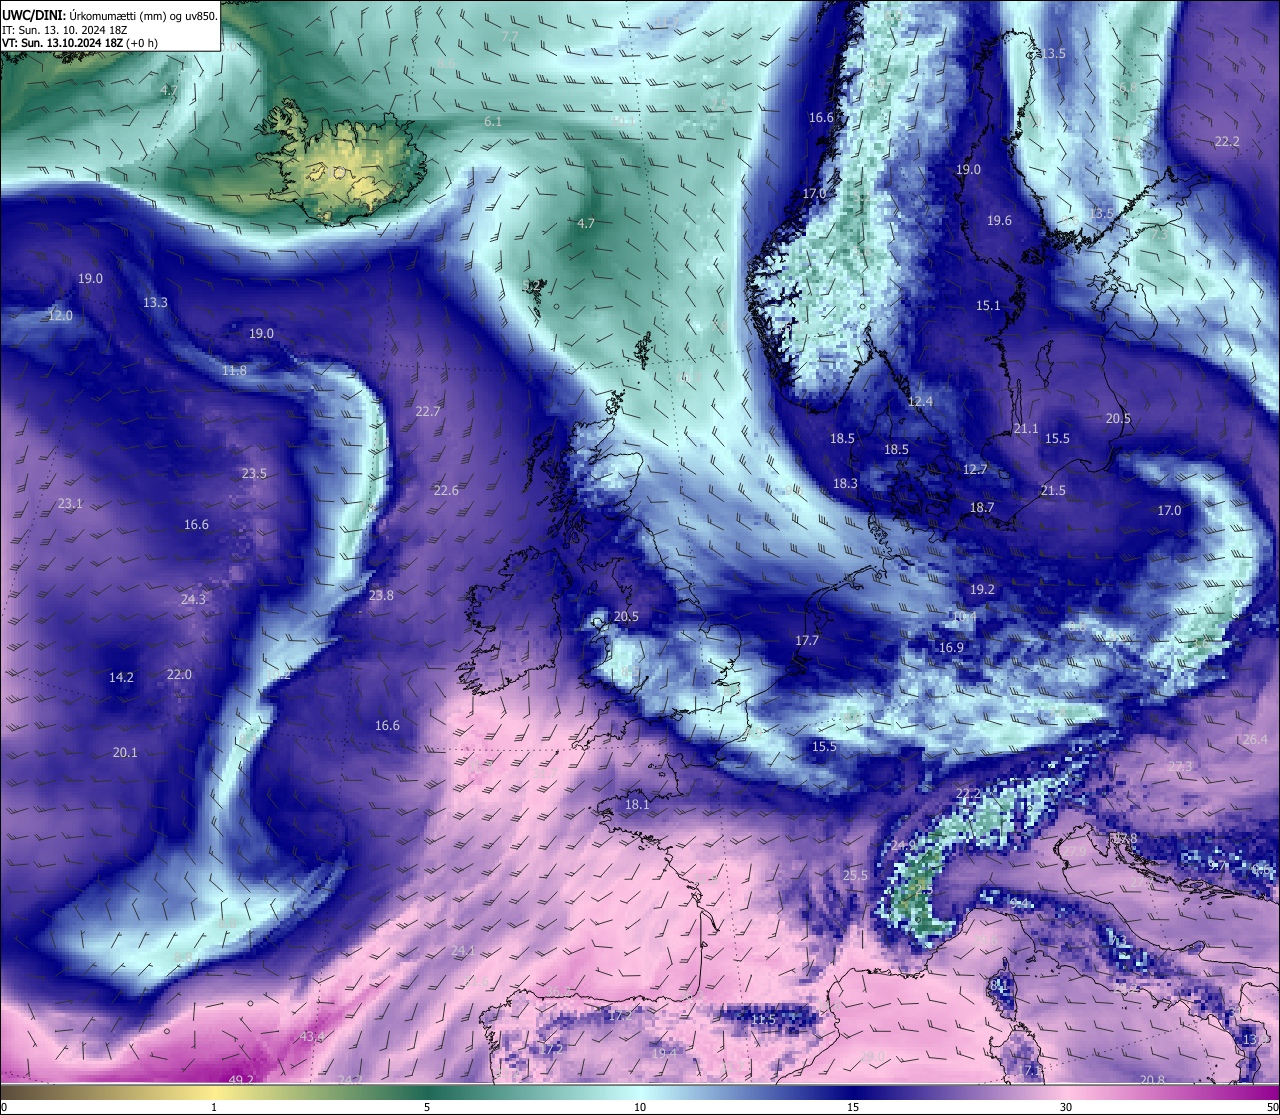Click the colour scale tick labelled 5
The width and height of the screenshot is (1280, 1115).
pyautogui.click(x=427, y=1107)
